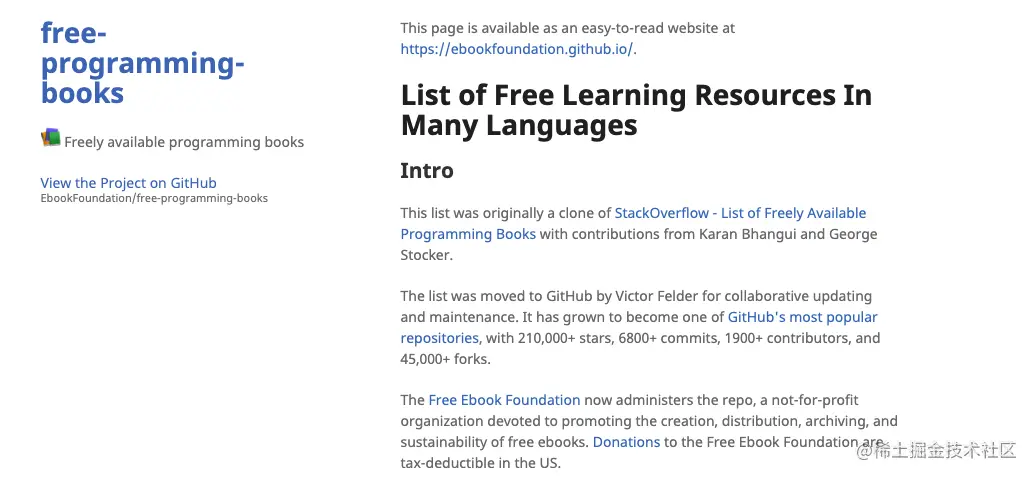Open View the Project on GitHub link
This screenshot has width=1033, height=477.
(x=128, y=183)
